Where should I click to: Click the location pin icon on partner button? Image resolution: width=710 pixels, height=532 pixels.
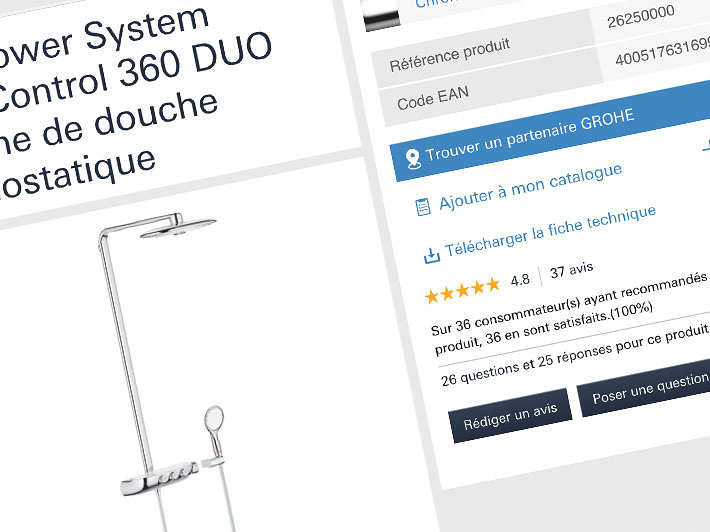click(413, 159)
